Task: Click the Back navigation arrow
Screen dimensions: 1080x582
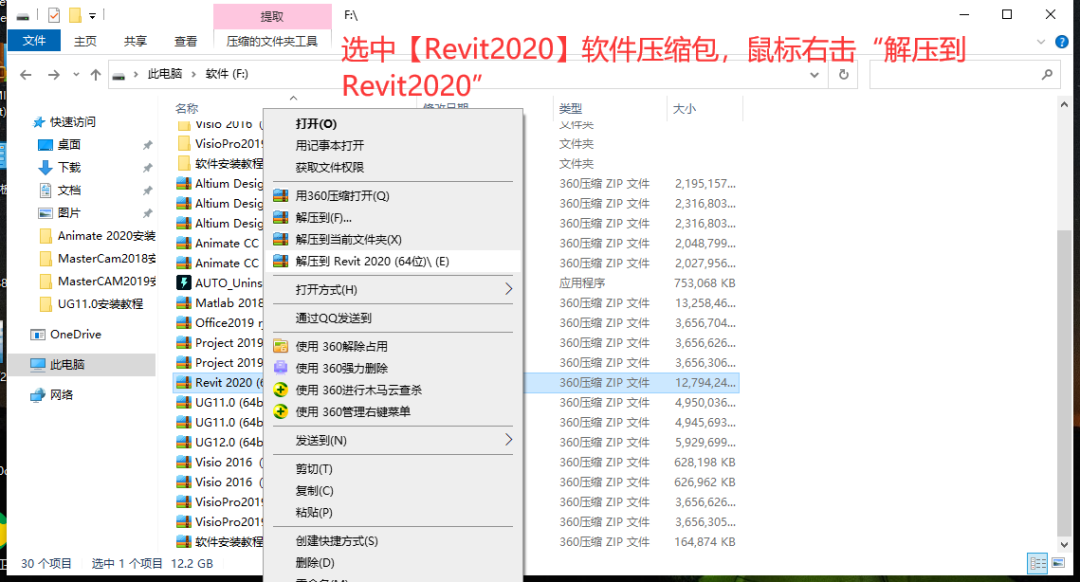Action: (x=25, y=74)
